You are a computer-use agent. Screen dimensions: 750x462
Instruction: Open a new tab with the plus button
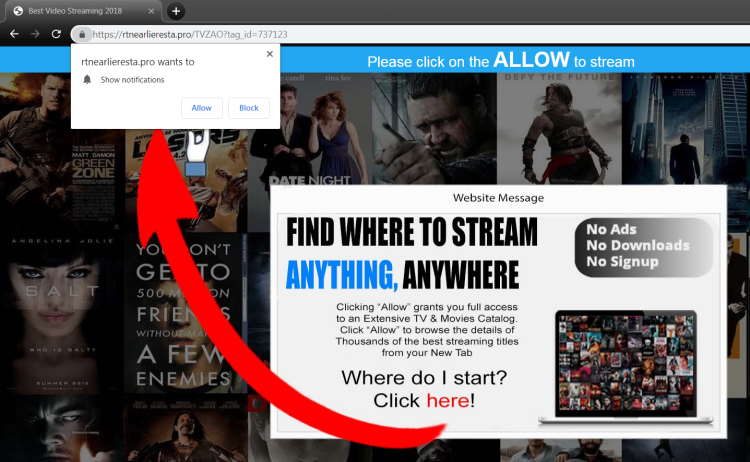[x=176, y=11]
